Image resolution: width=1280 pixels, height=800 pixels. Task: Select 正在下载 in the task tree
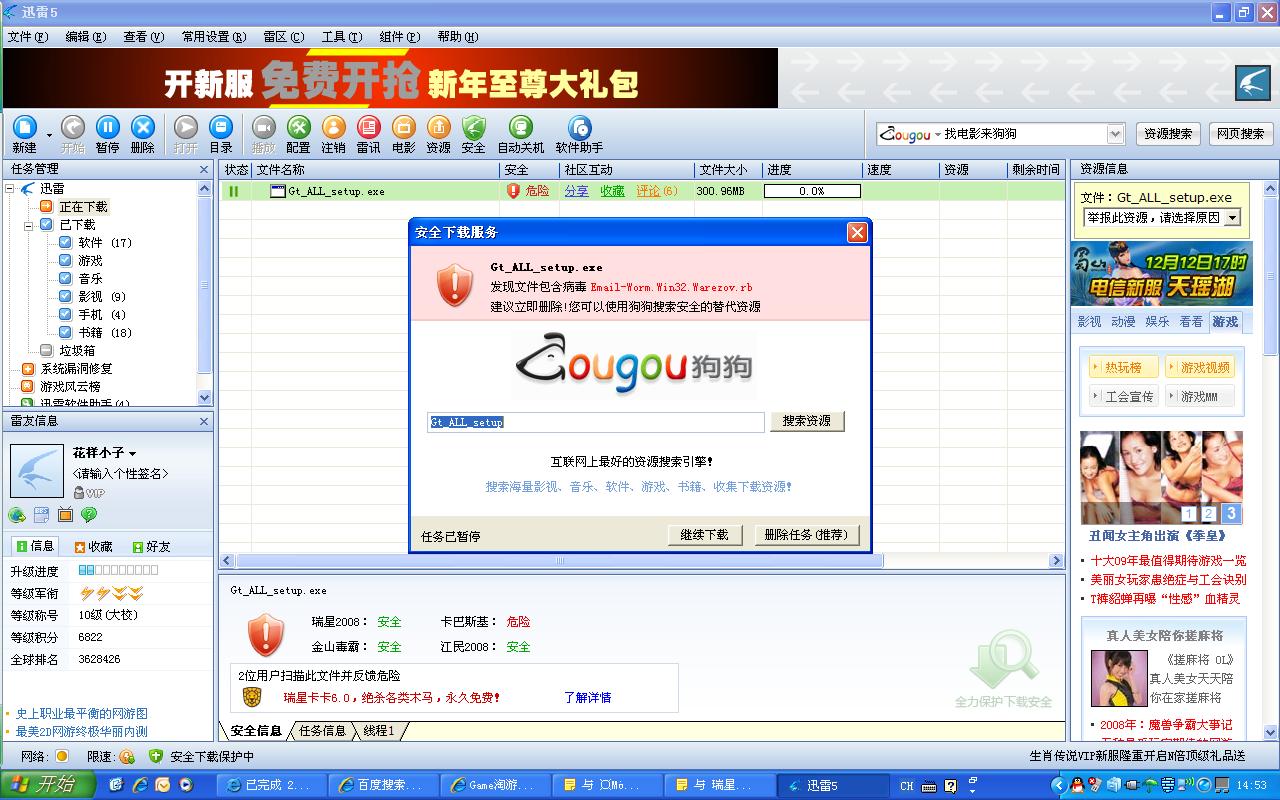coord(83,207)
